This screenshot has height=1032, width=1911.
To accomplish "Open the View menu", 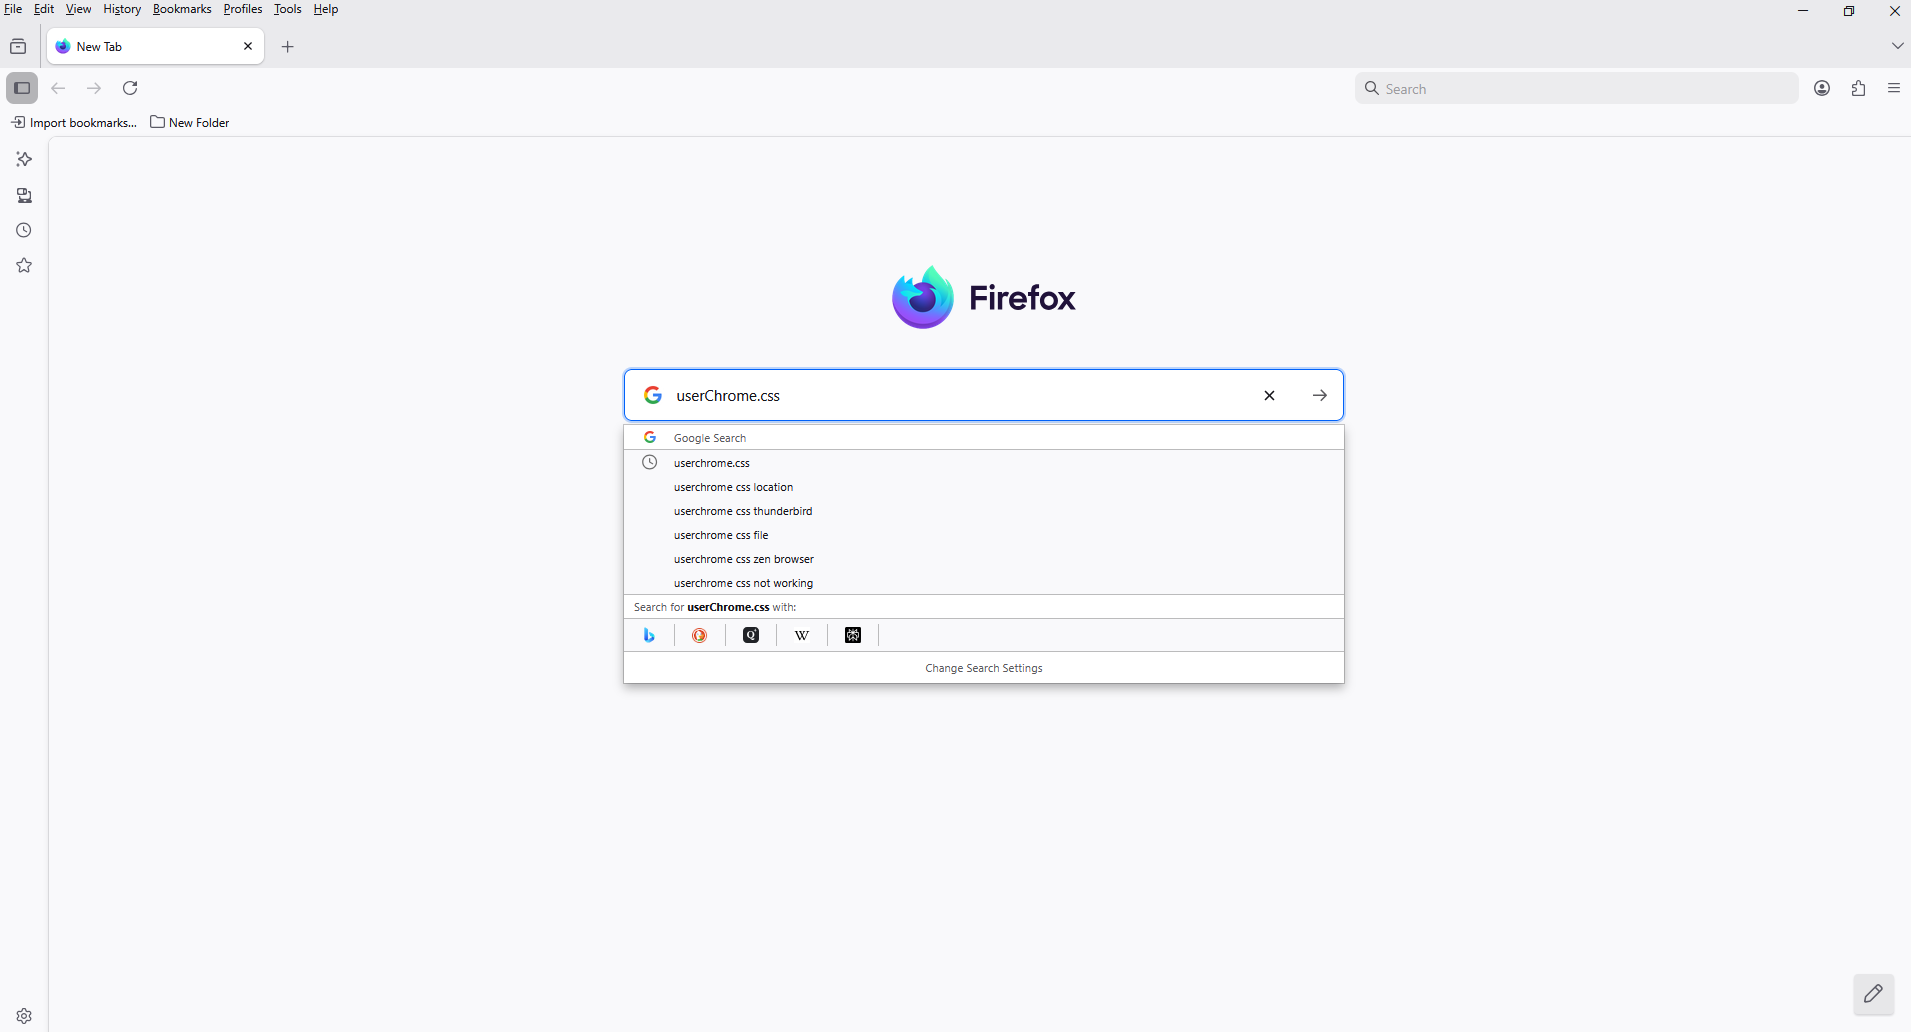I will 78,9.
